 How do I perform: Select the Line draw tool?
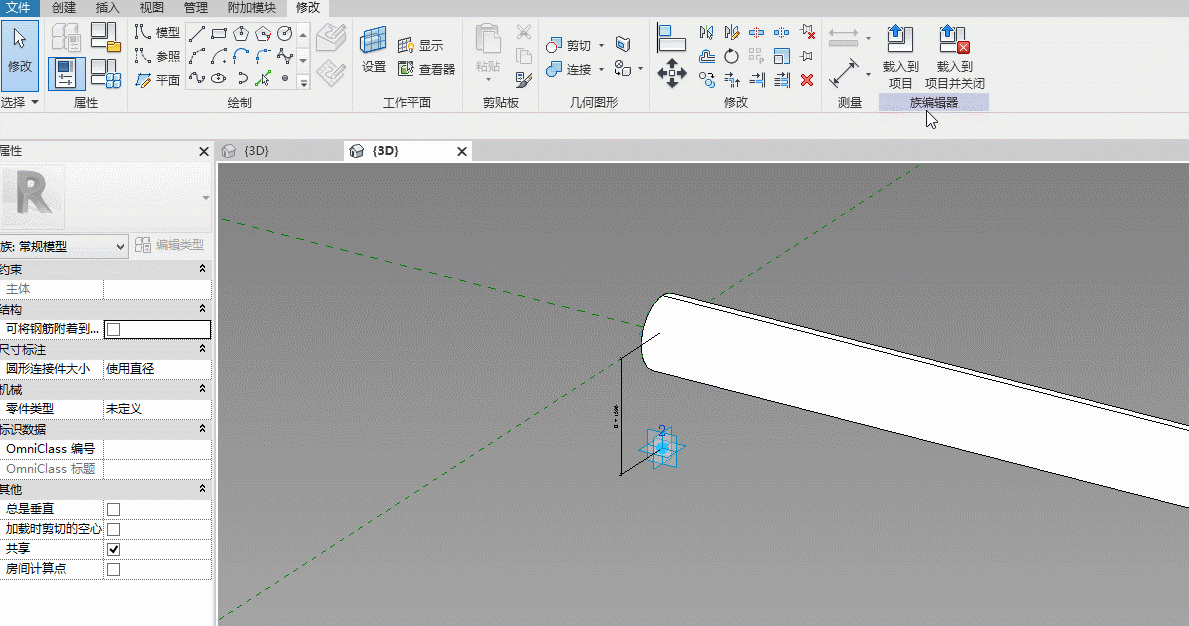click(x=196, y=33)
